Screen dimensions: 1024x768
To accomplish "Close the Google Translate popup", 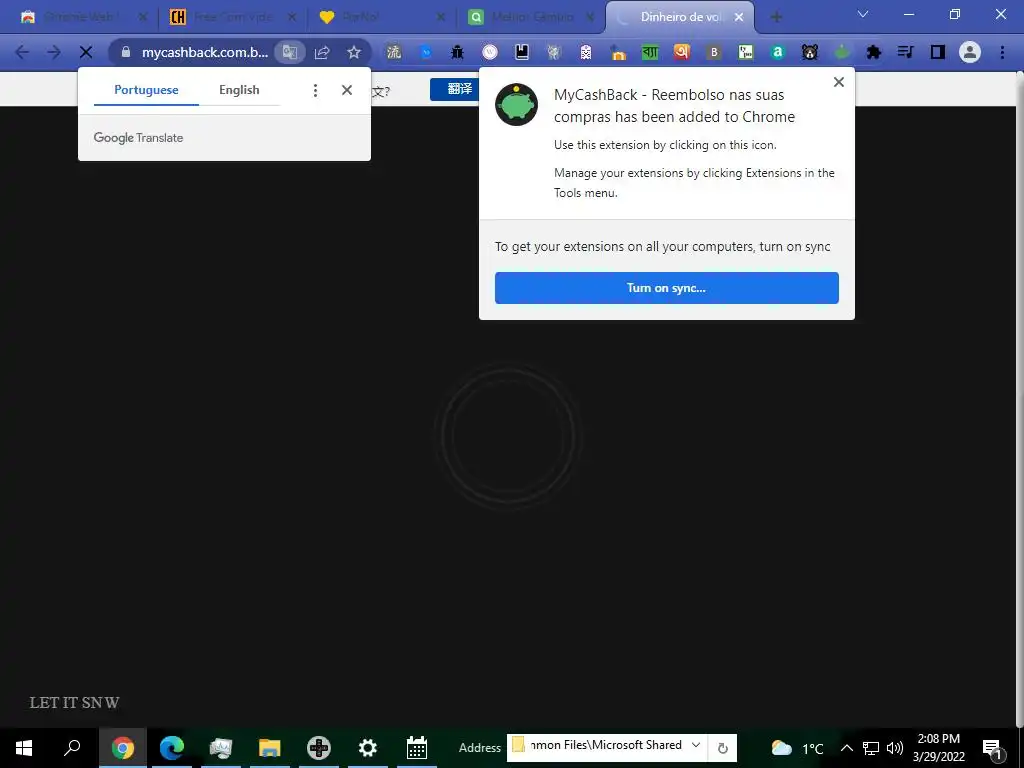I will (347, 90).
